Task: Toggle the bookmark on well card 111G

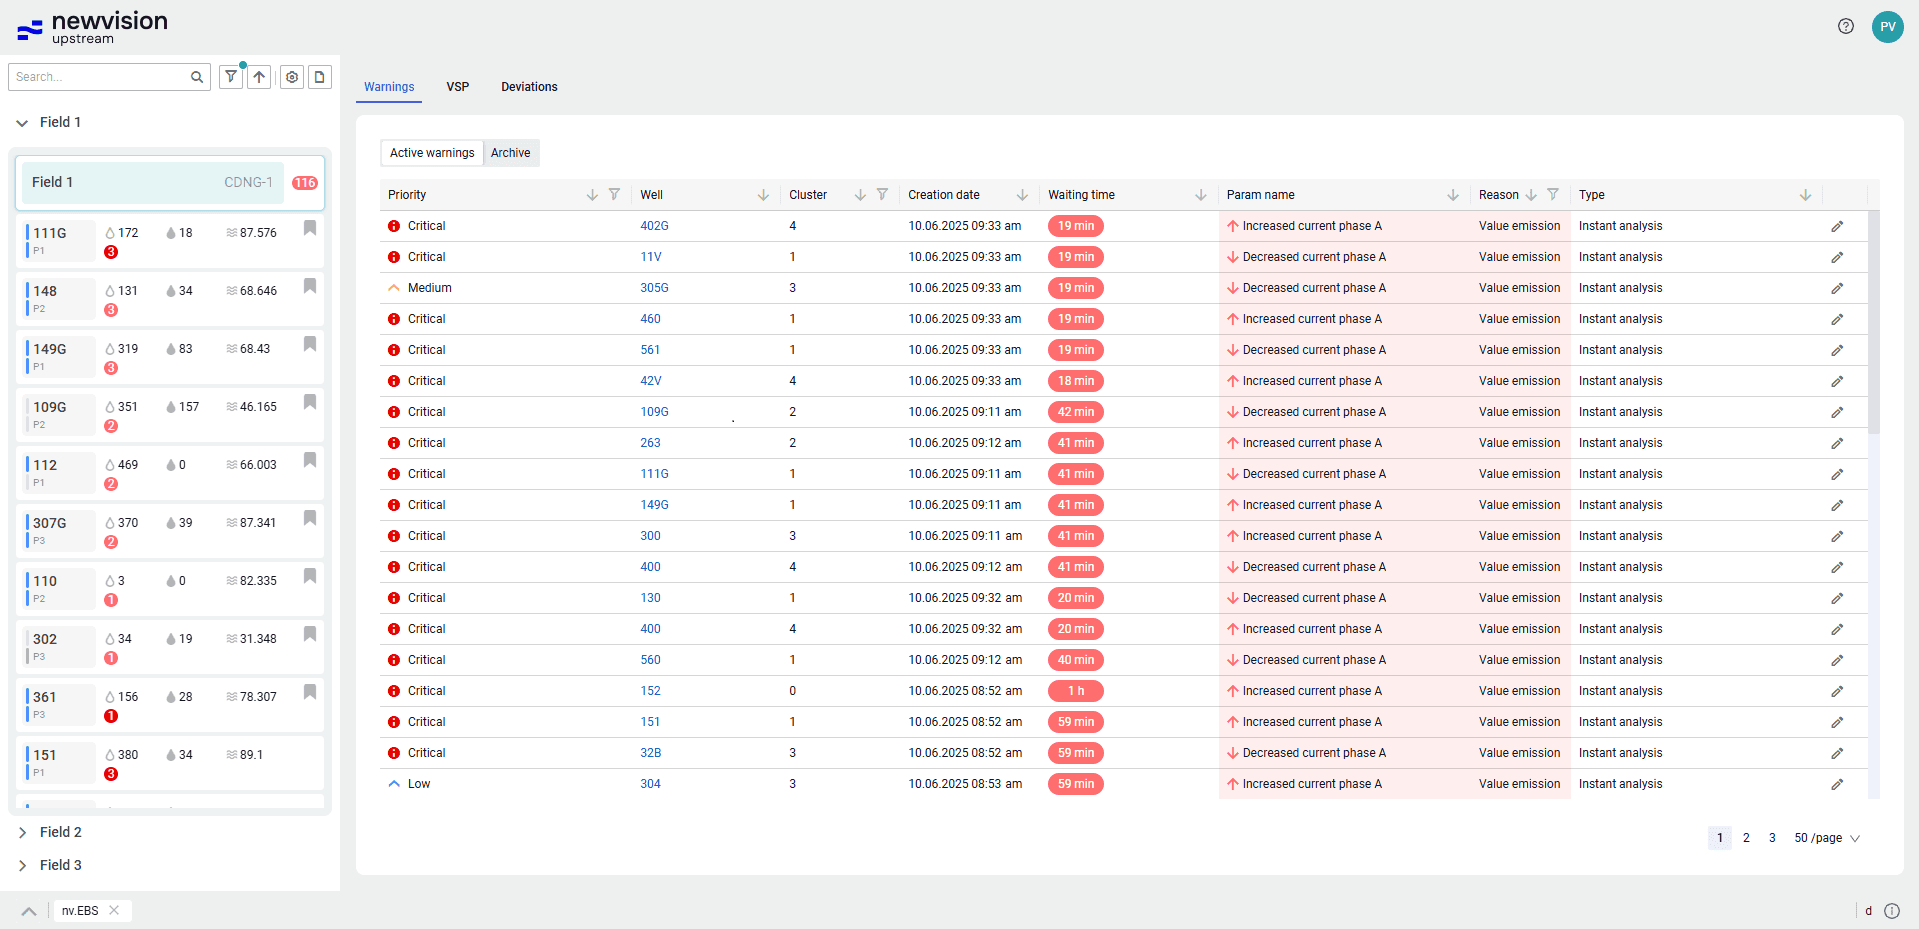Action: (310, 228)
